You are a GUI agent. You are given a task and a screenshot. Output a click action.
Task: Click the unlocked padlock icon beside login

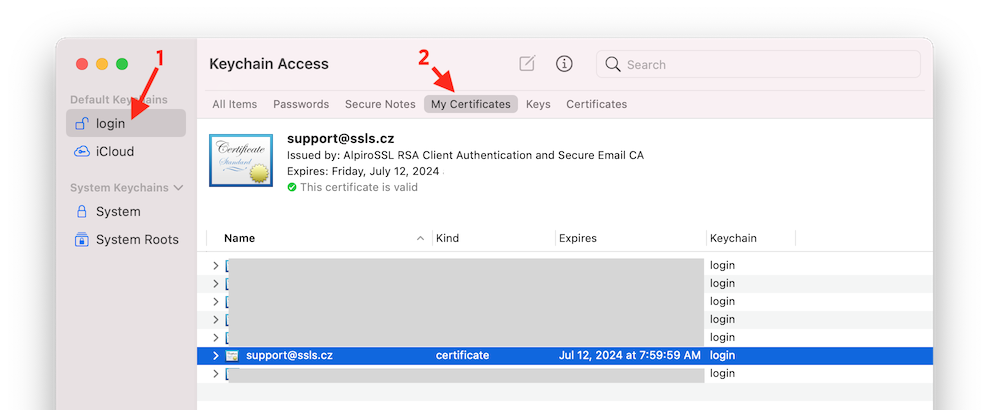(x=83, y=123)
